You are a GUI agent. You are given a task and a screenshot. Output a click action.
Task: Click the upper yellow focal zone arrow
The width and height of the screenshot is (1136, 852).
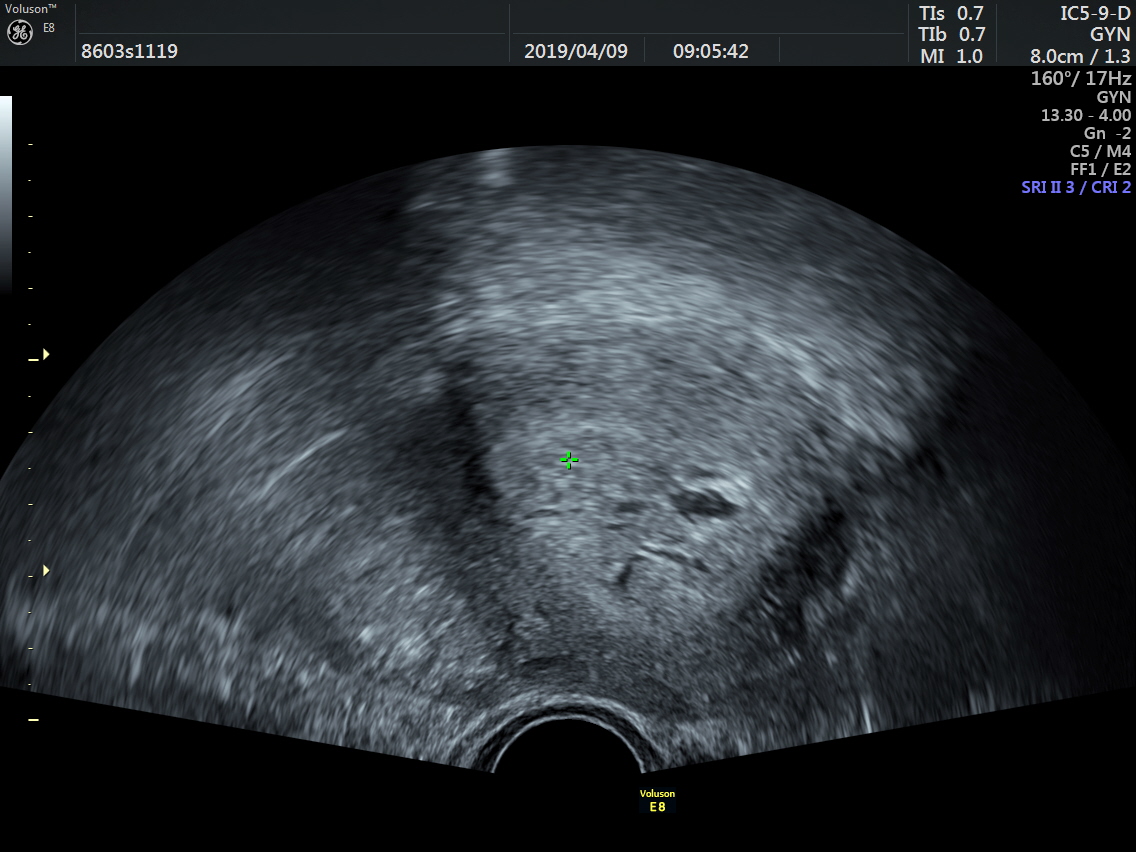tap(45, 355)
